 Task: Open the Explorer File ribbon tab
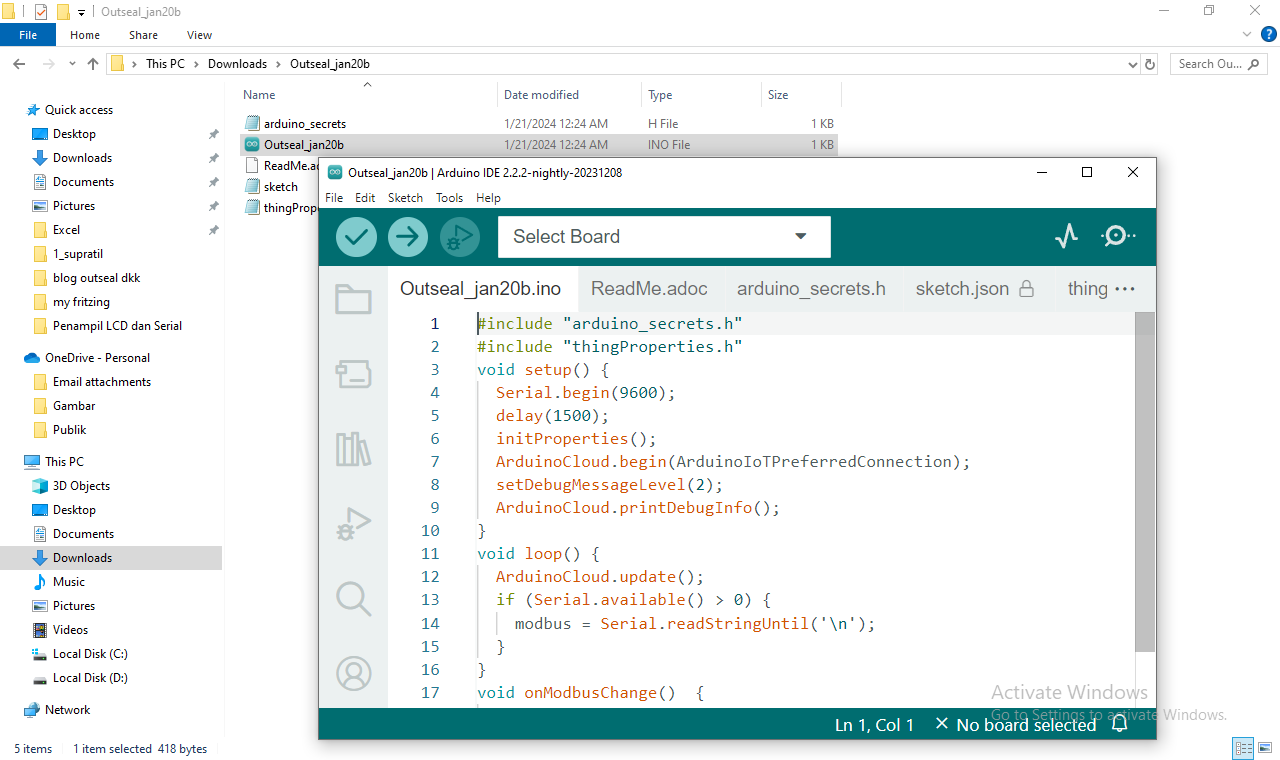[x=28, y=35]
